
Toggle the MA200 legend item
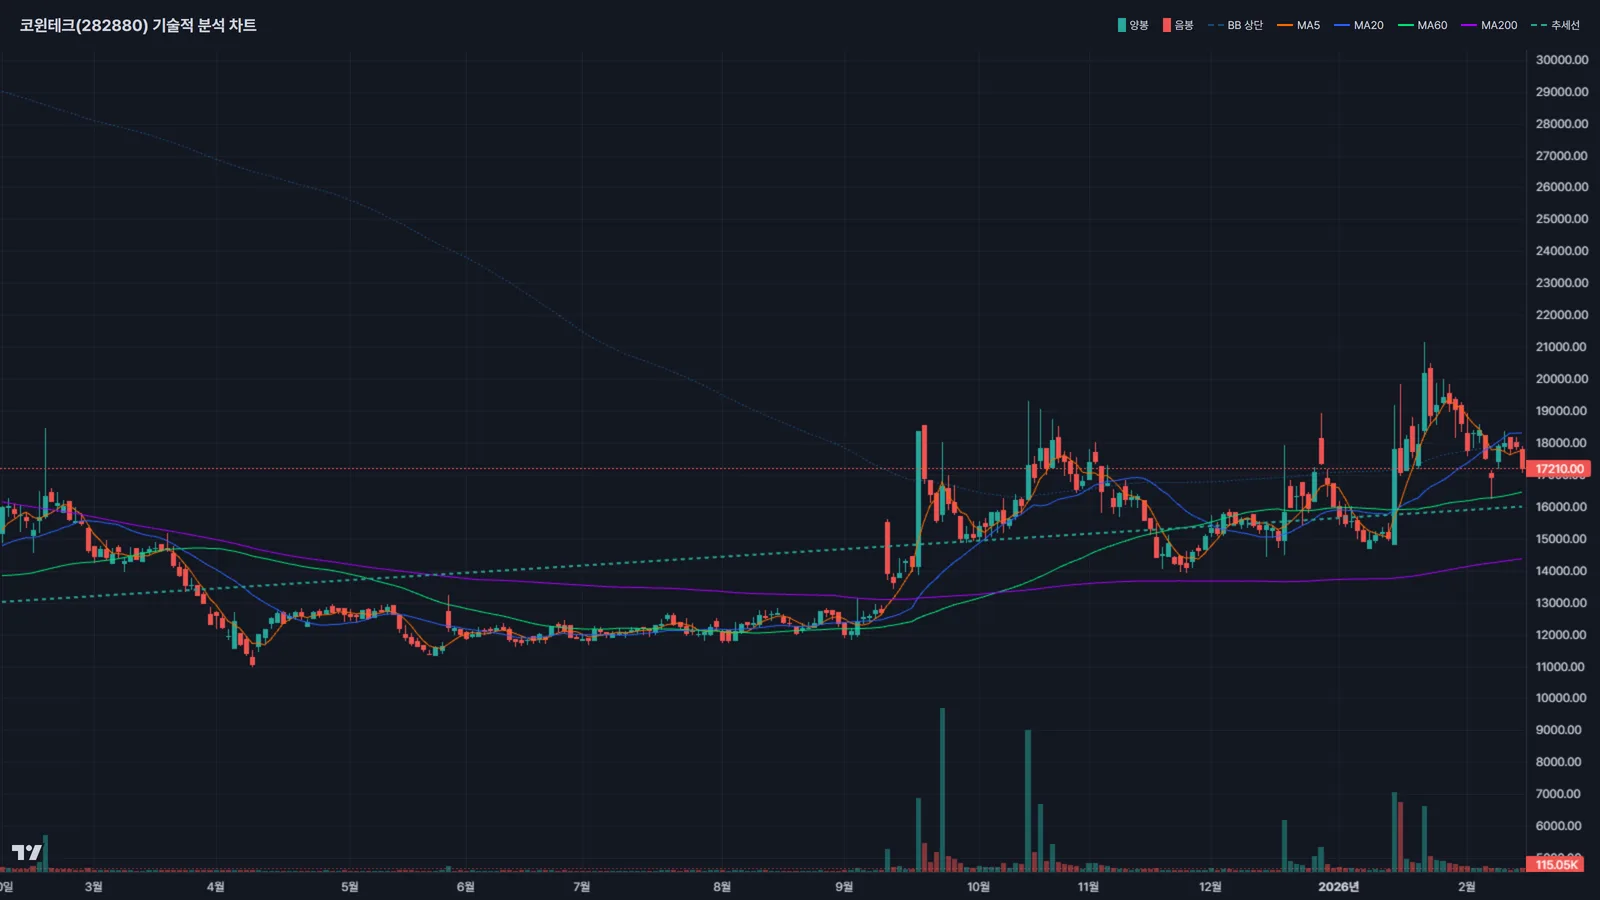click(1489, 25)
